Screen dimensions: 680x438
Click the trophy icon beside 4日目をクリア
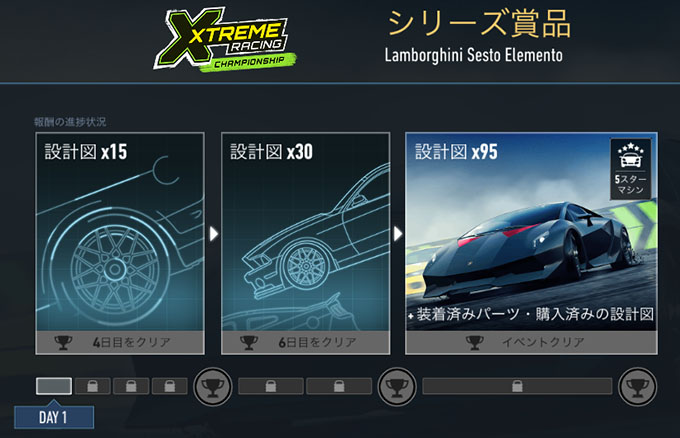coord(63,343)
